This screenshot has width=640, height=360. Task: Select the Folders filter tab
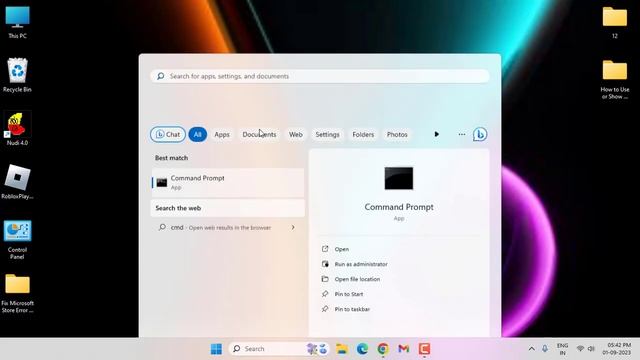363,134
